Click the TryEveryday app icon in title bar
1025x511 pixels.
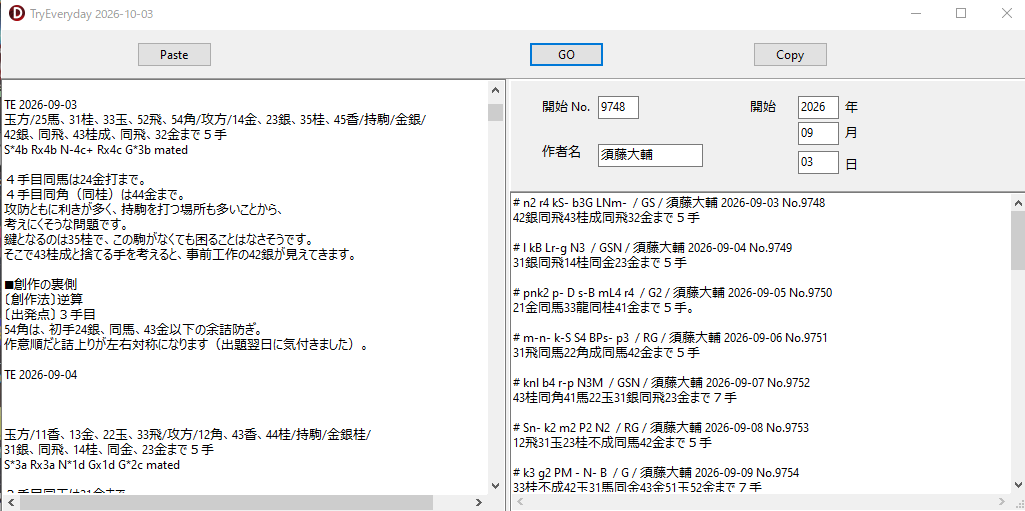[17, 13]
